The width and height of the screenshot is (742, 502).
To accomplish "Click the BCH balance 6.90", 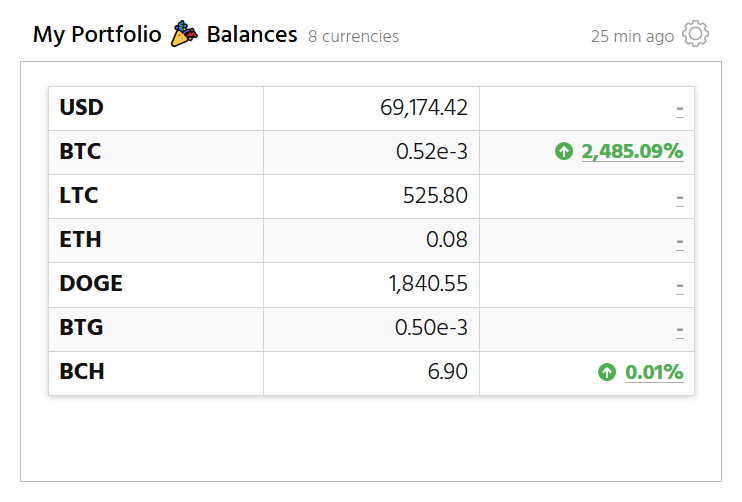I will click(447, 372).
